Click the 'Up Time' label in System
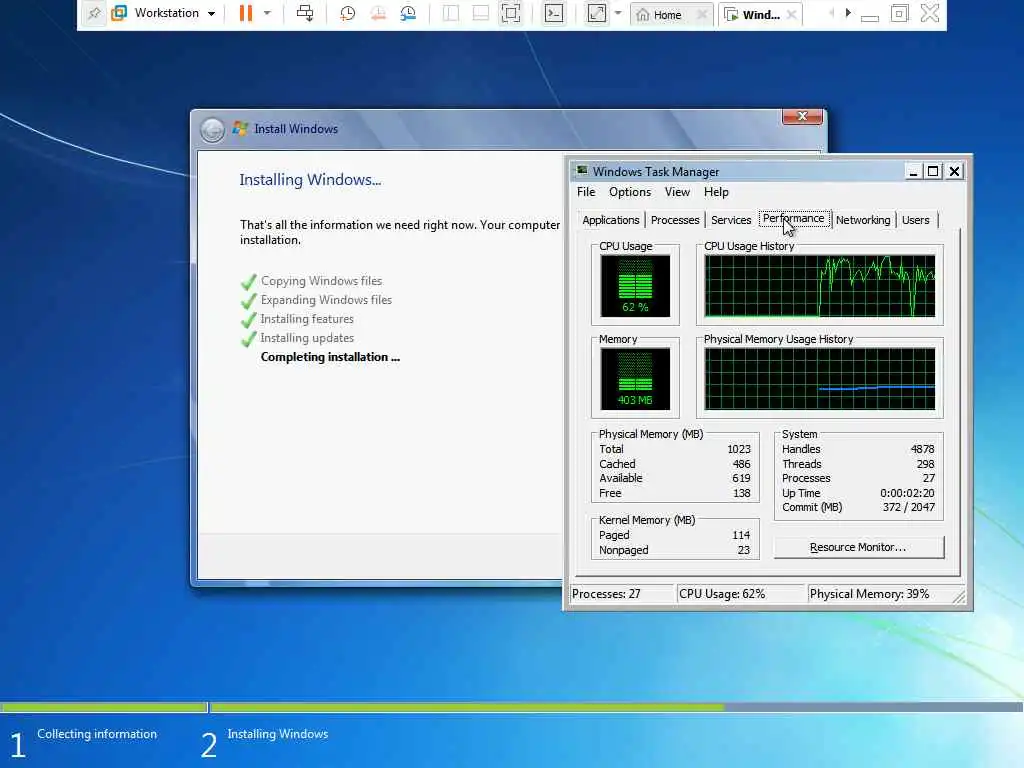1024x768 pixels. [801, 493]
